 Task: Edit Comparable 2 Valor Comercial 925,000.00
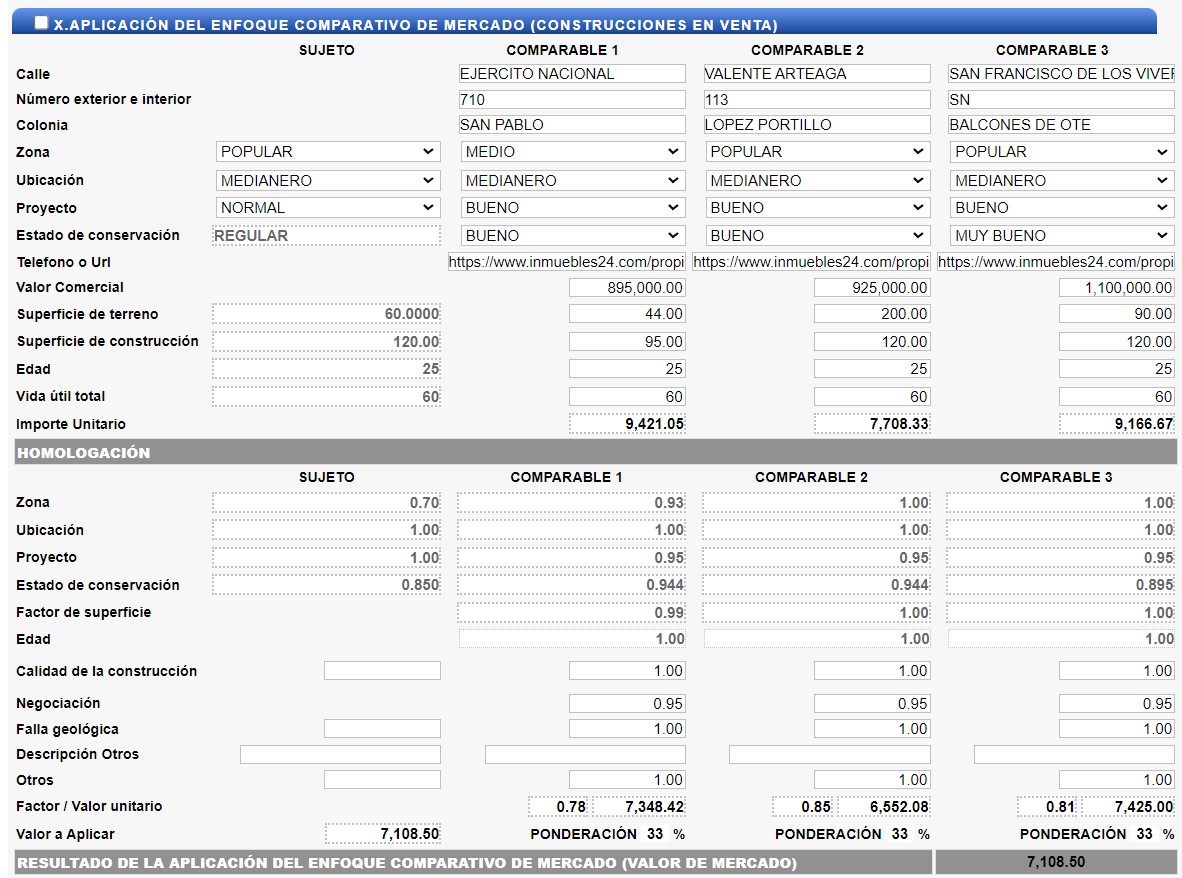(x=872, y=288)
